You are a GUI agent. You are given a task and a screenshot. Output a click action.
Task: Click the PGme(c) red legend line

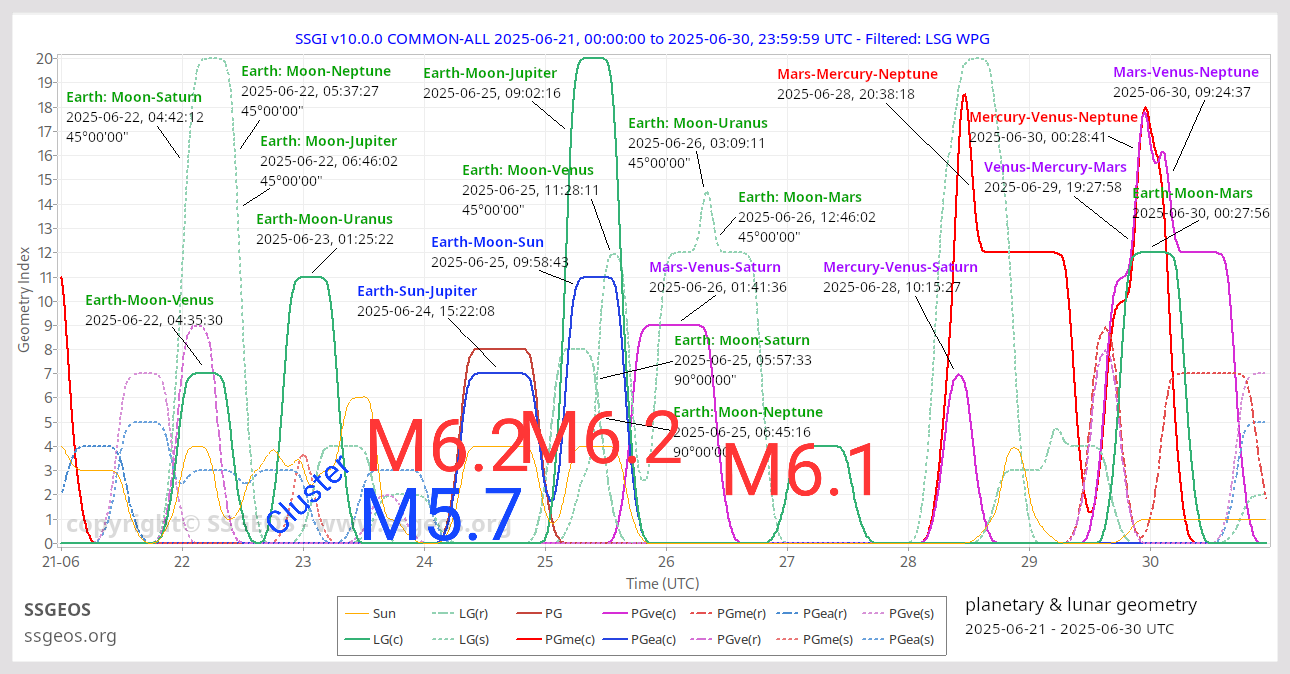528,640
